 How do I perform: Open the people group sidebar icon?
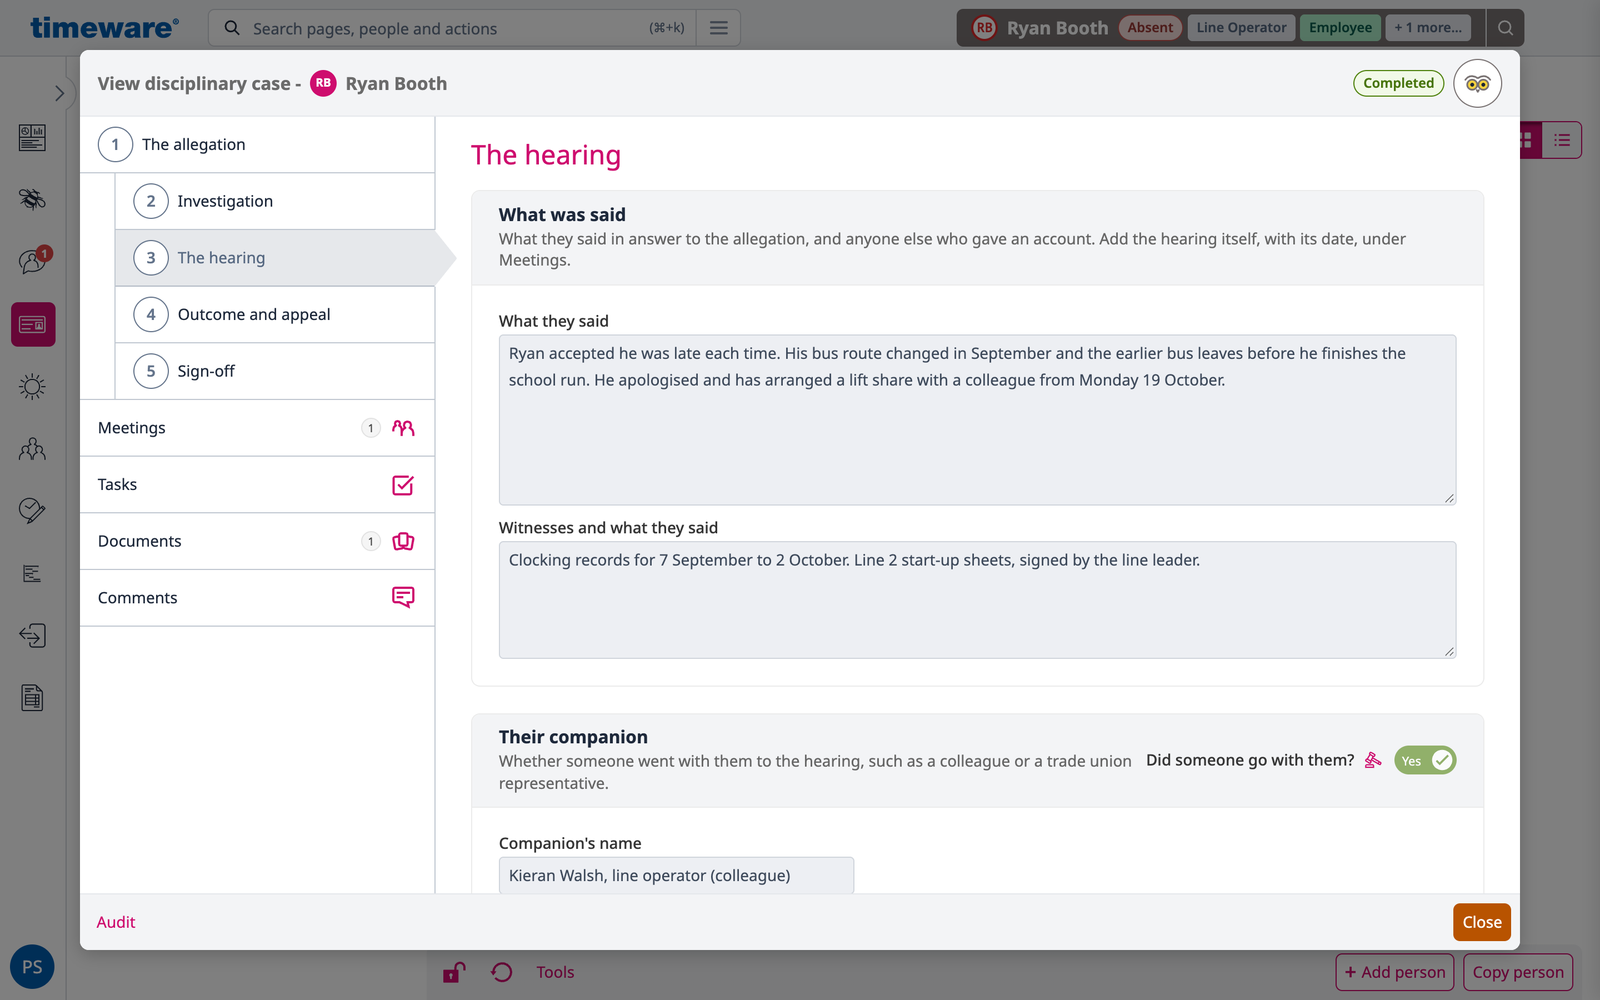(32, 449)
